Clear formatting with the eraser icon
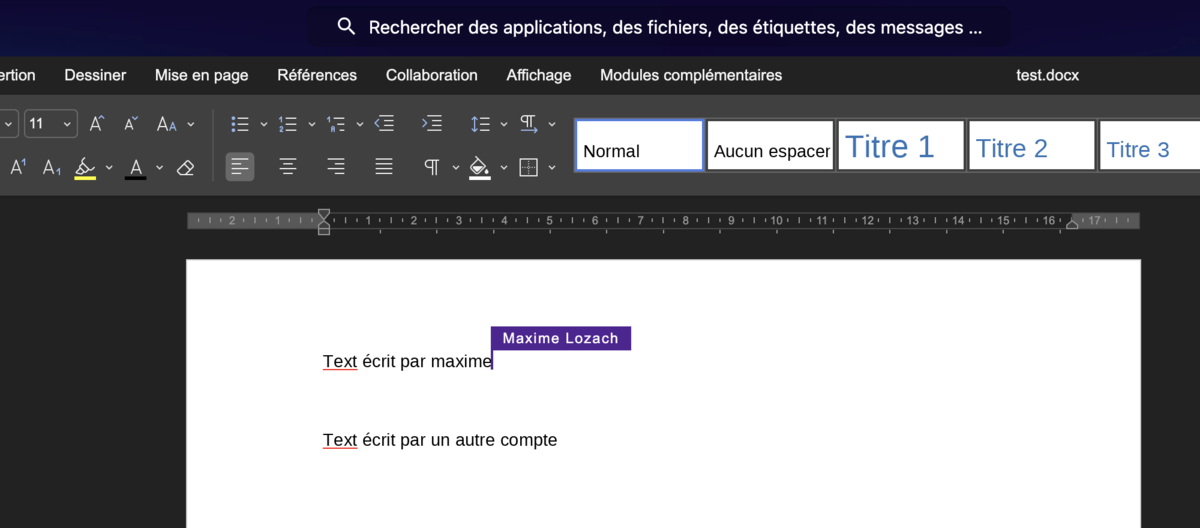Viewport: 1200px width, 528px height. coord(185,168)
